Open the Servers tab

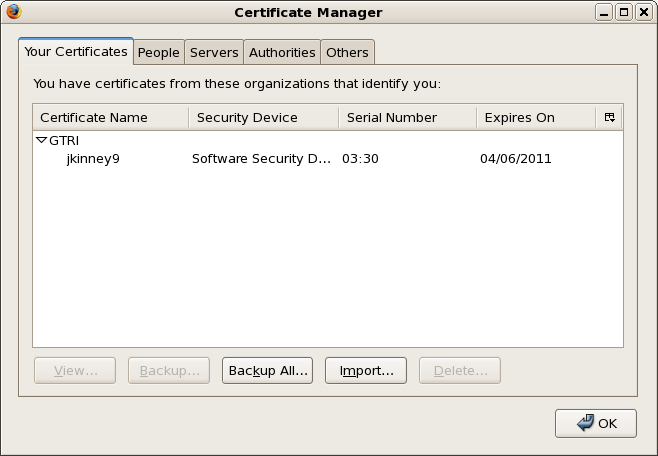coord(214,52)
